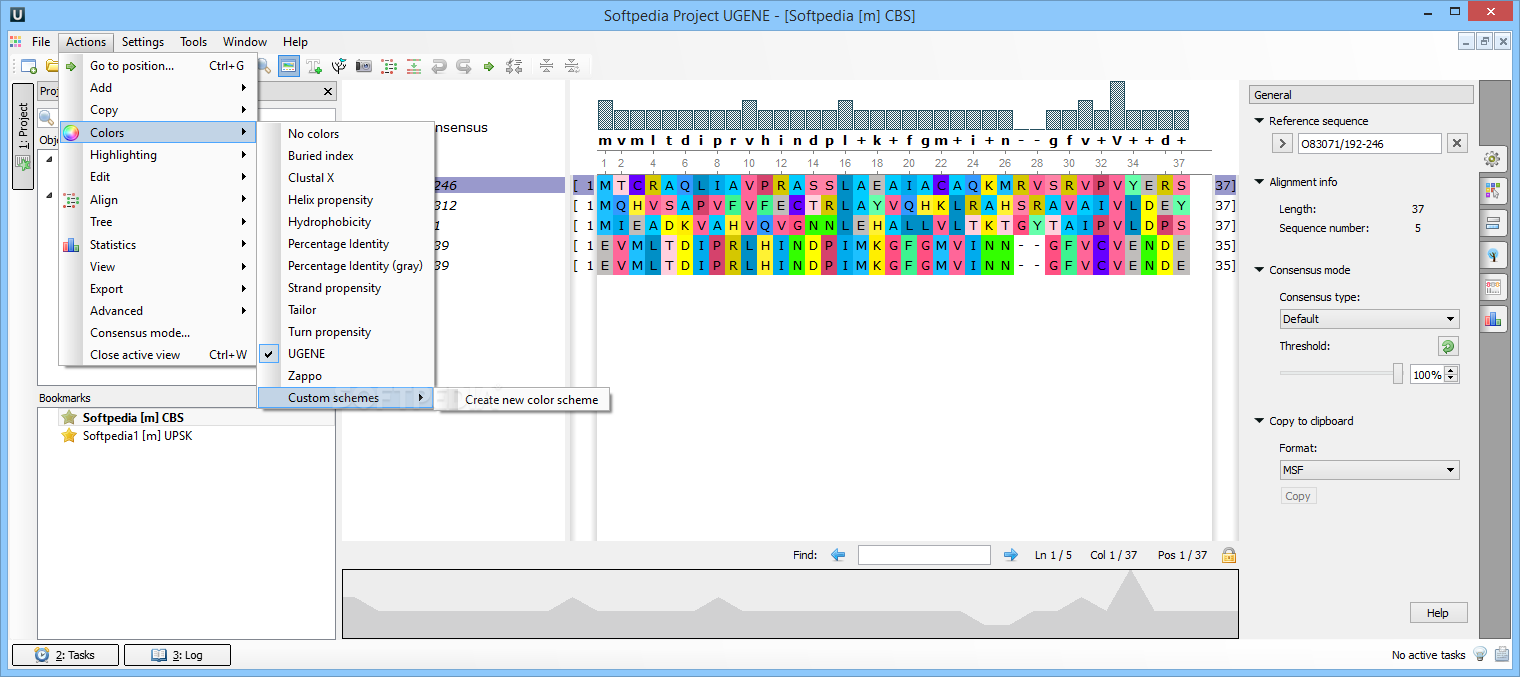Screen dimensions: 1520x677
Task: Click the add text annotation icon
Action: pos(315,66)
